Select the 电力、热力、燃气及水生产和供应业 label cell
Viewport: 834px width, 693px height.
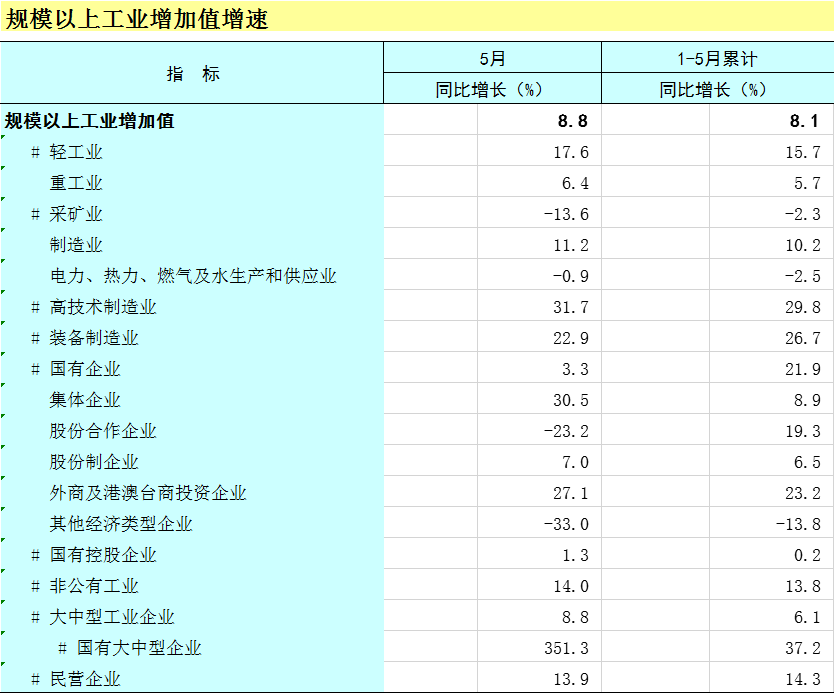pos(193,276)
